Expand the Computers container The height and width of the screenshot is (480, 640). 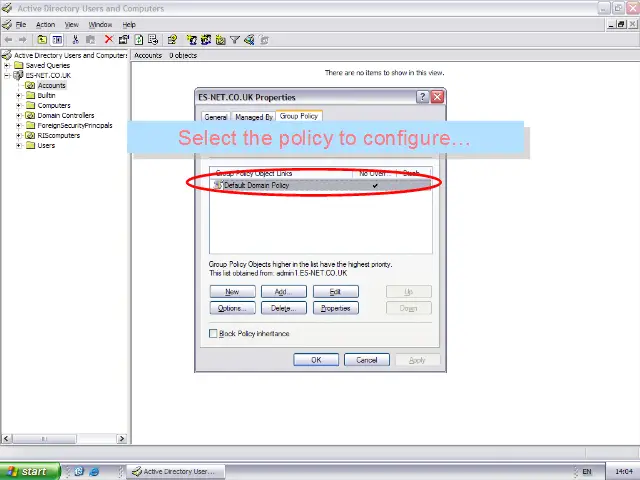19,105
